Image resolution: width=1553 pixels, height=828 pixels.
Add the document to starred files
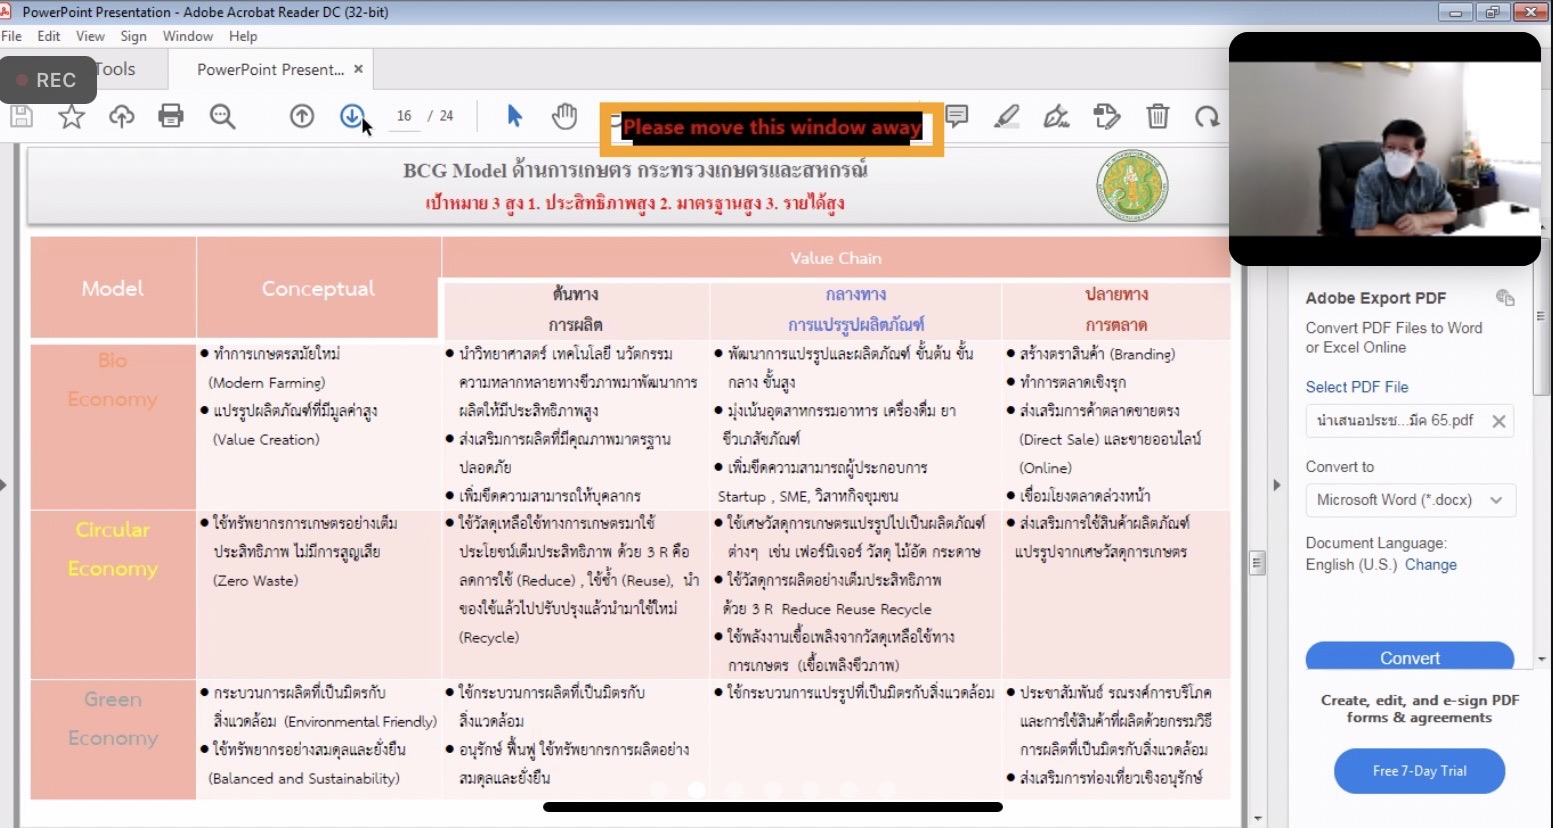coord(71,117)
